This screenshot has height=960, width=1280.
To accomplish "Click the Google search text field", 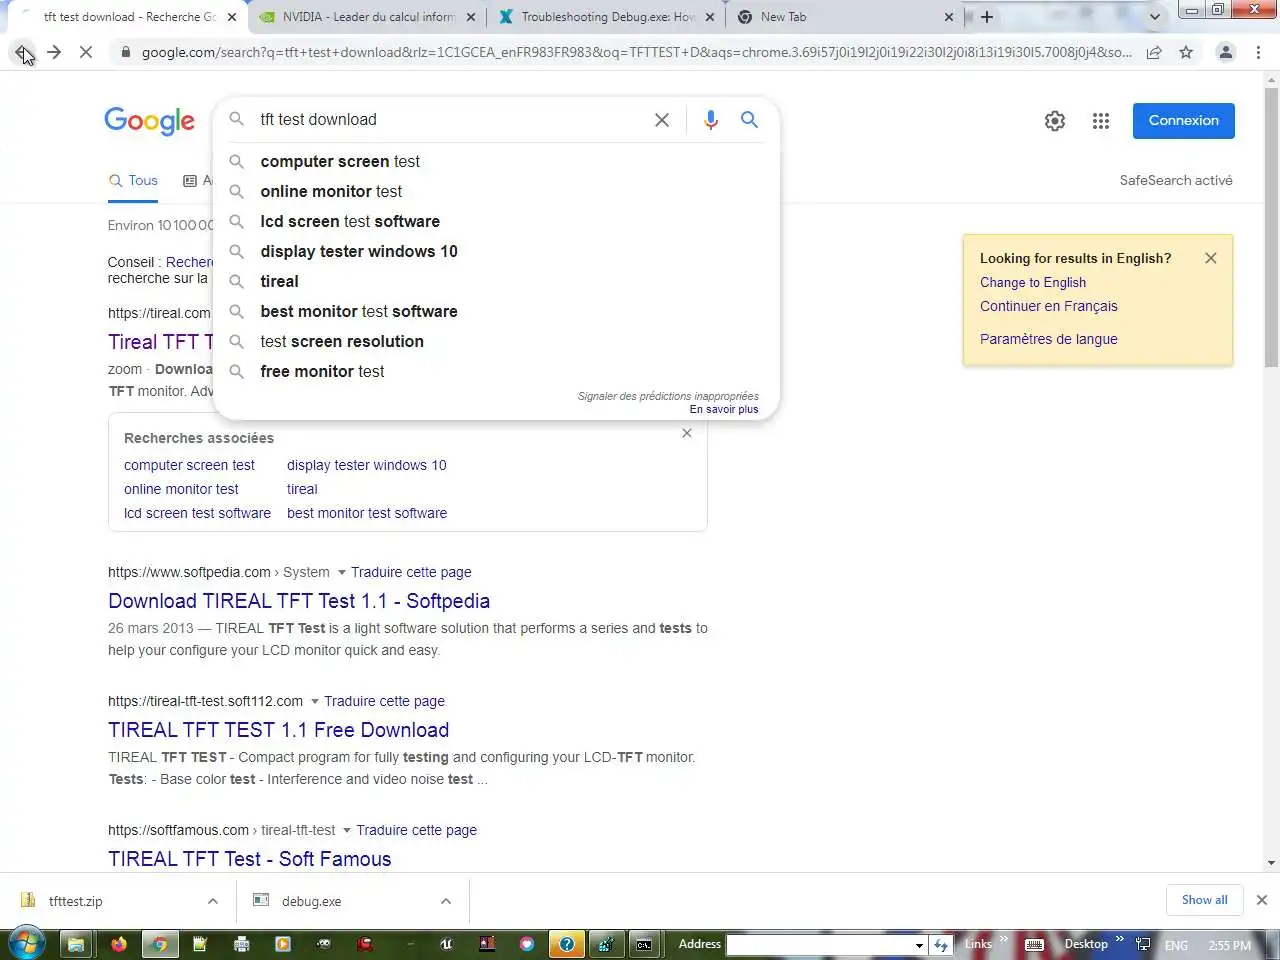I will pos(450,120).
